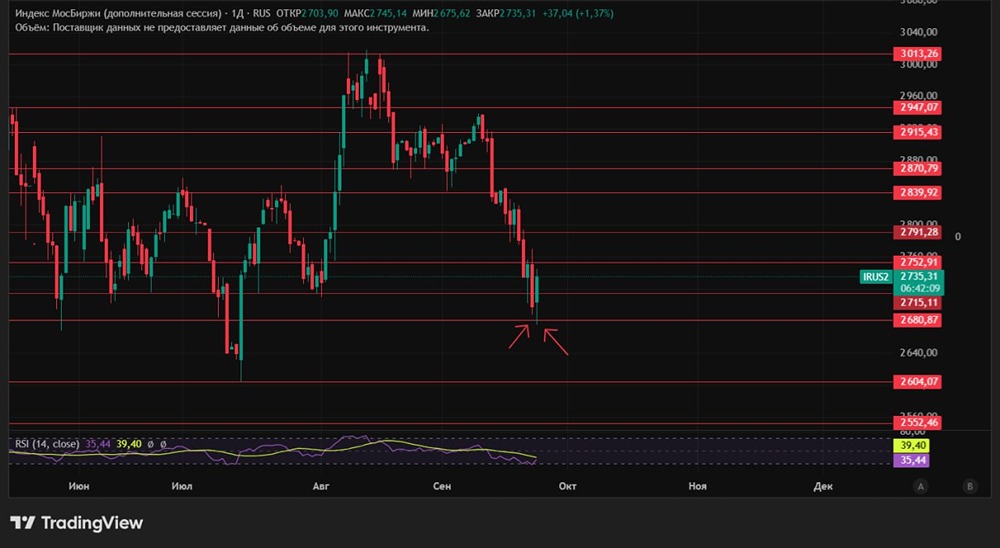The width and height of the screenshot is (1000, 548).
Task: Click the low value 2675,62 after 'МИН'
Action: [452, 13]
